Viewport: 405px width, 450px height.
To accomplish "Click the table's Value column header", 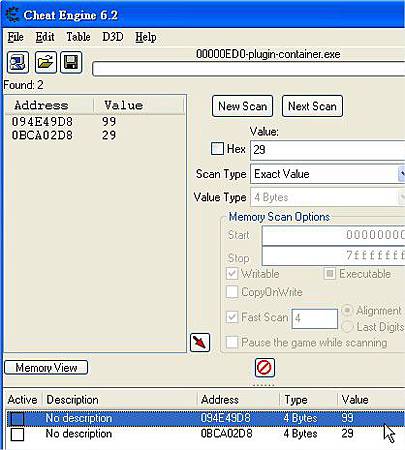I will coord(355,400).
